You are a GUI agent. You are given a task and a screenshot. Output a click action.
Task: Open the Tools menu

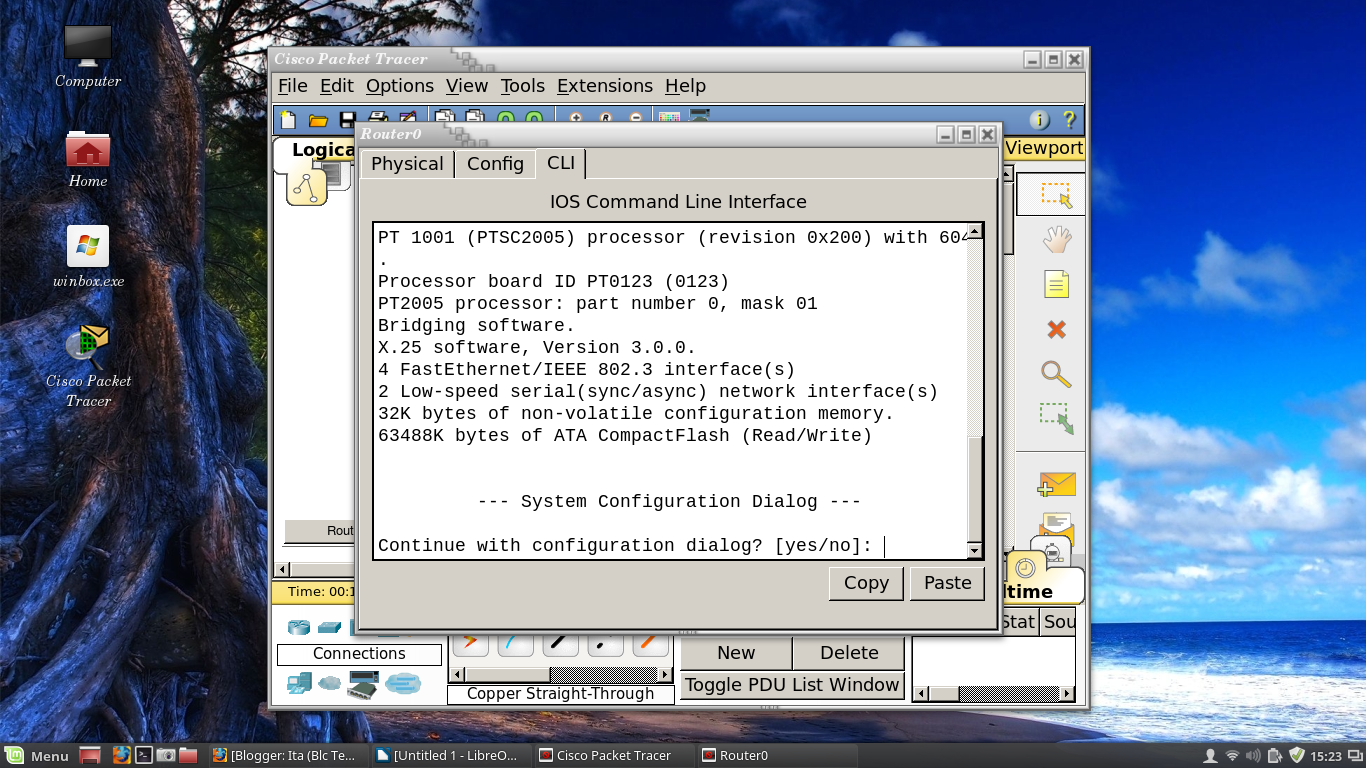coord(522,86)
